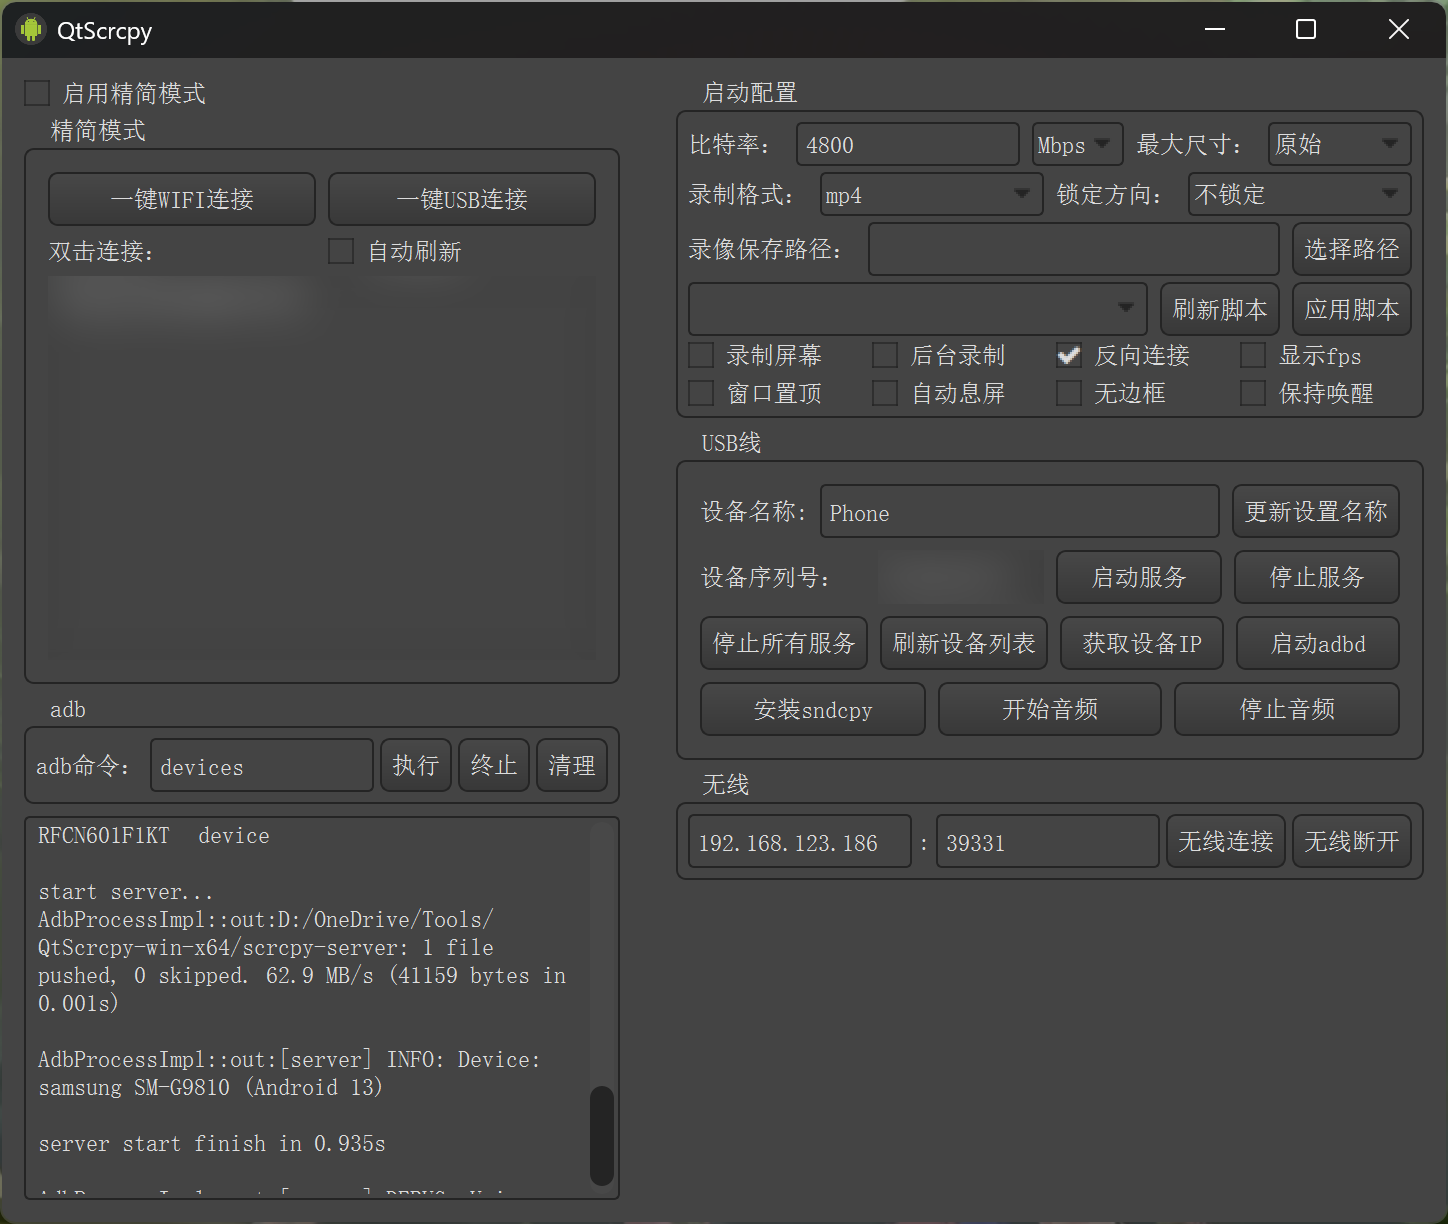This screenshot has height=1224, width=1448.
Task: Check the 后台录制 option
Action: [885, 355]
